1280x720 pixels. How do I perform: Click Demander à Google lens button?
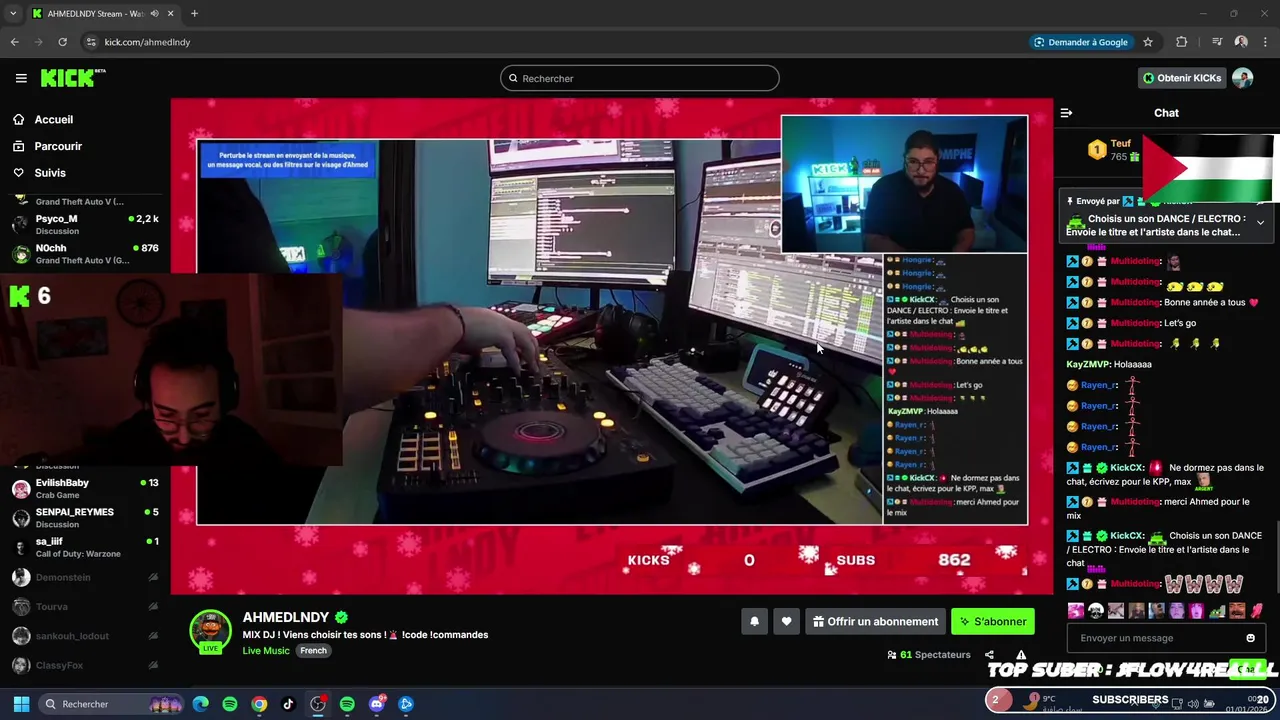pos(1081,42)
